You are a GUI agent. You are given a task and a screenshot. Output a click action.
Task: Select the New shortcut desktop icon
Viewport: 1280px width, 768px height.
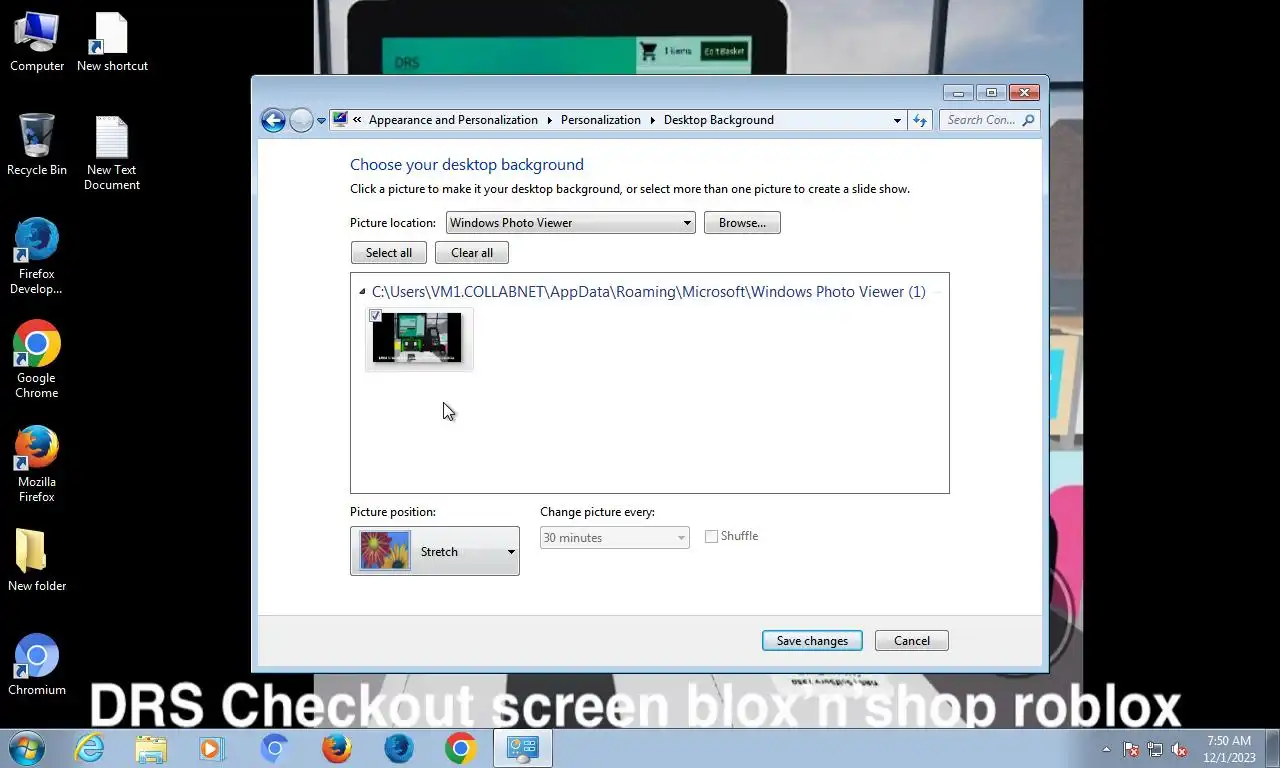pos(112,42)
